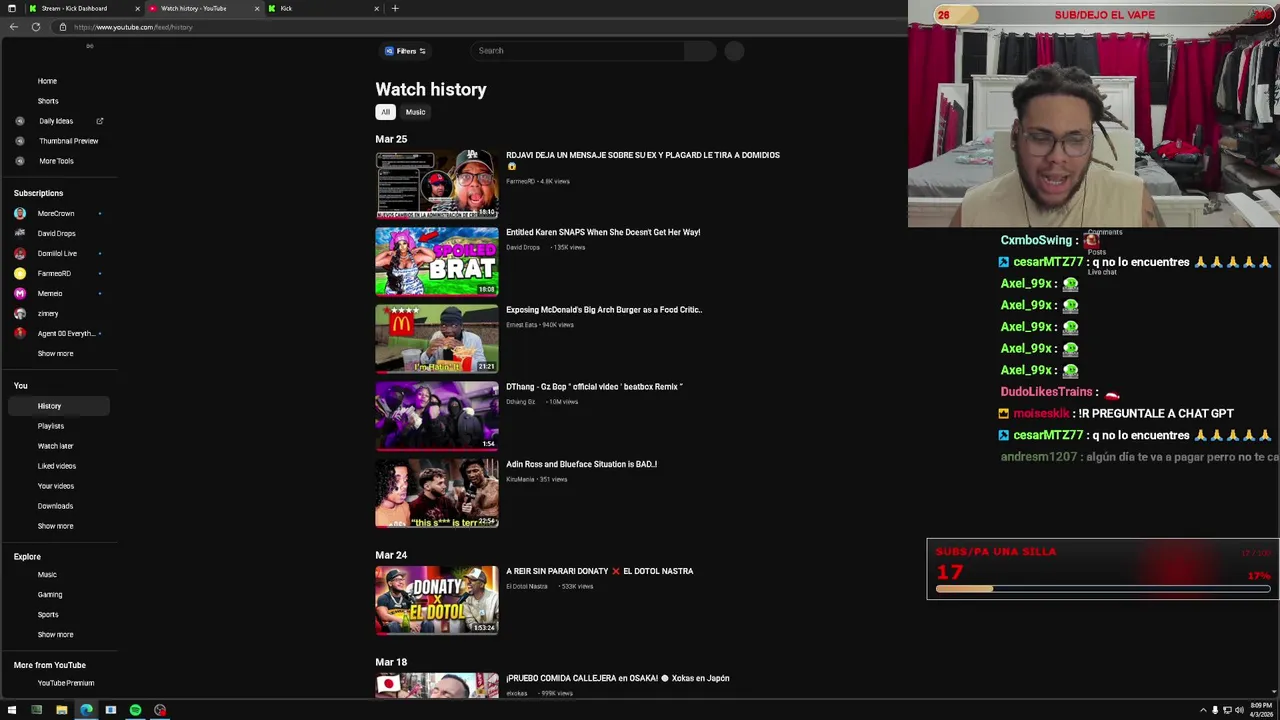Open Entitled Karen SNAPS video title

[x=603, y=232]
